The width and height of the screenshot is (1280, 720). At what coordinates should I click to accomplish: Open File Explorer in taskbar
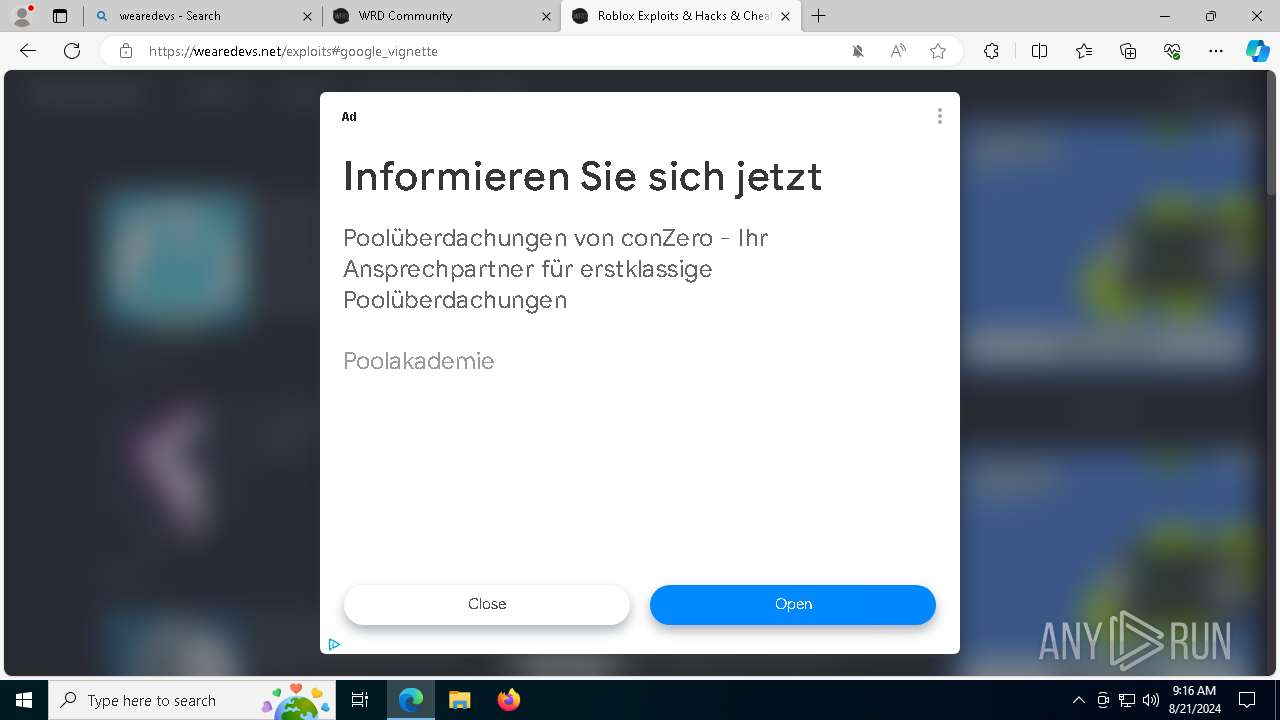click(459, 700)
